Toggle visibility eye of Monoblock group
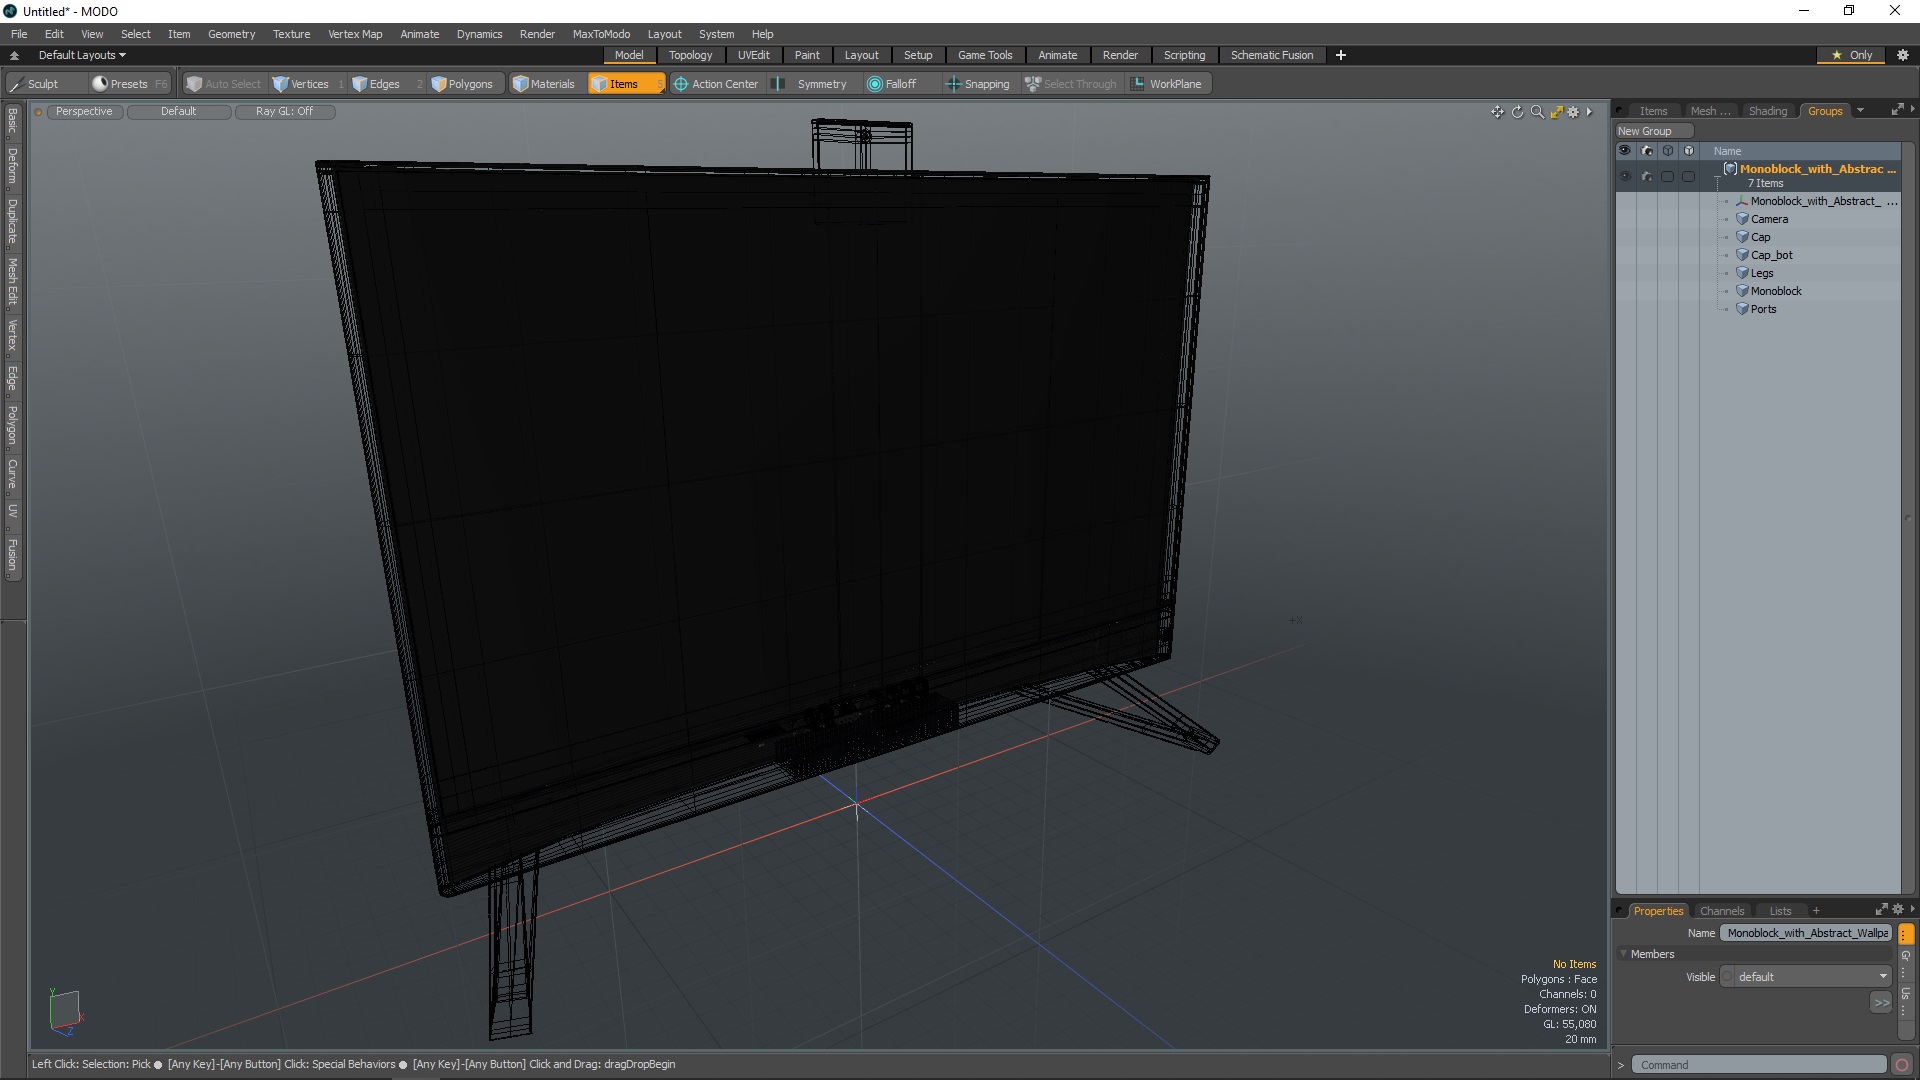Image resolution: width=1920 pixels, height=1080 pixels. [1625, 176]
